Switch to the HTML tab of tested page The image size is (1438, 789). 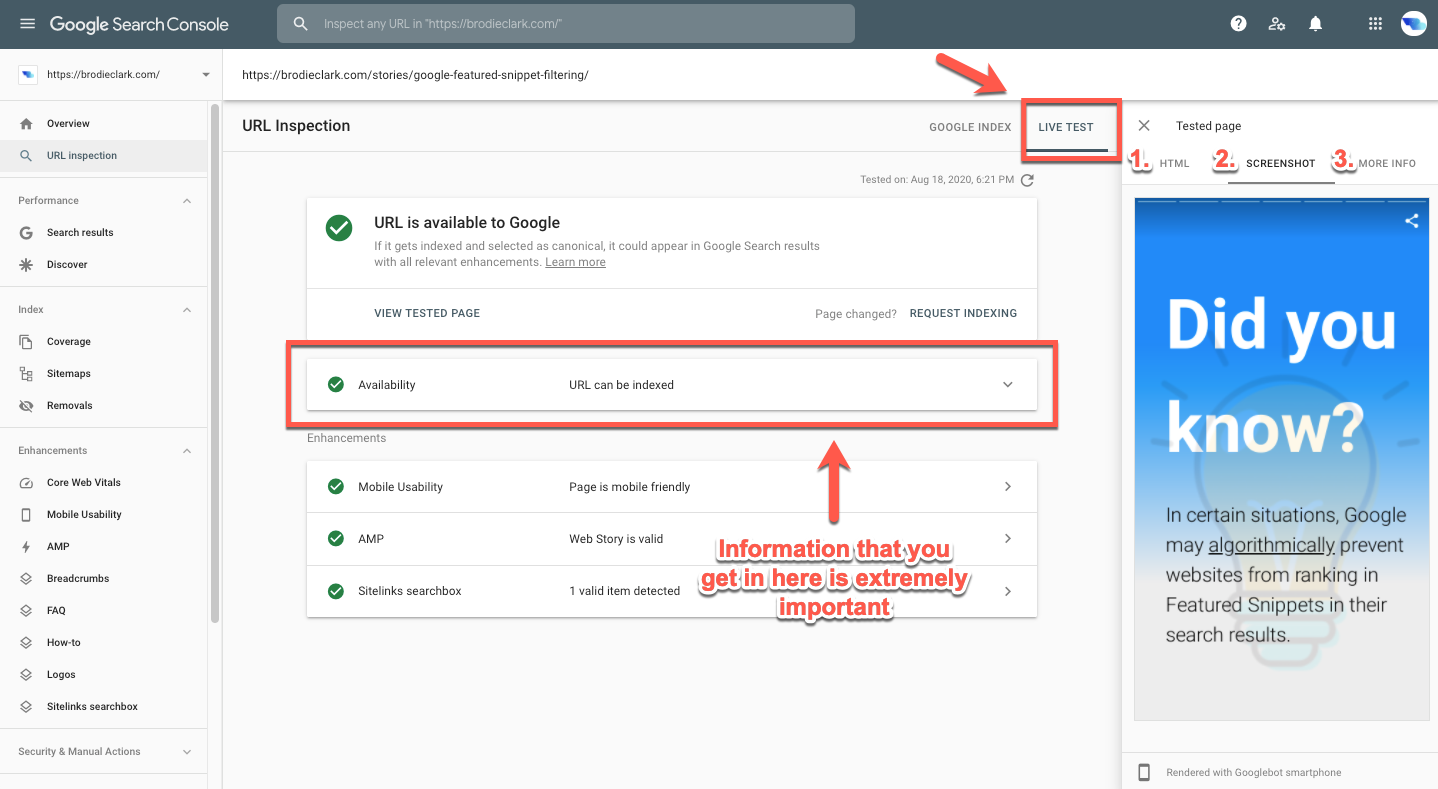pos(1175,162)
